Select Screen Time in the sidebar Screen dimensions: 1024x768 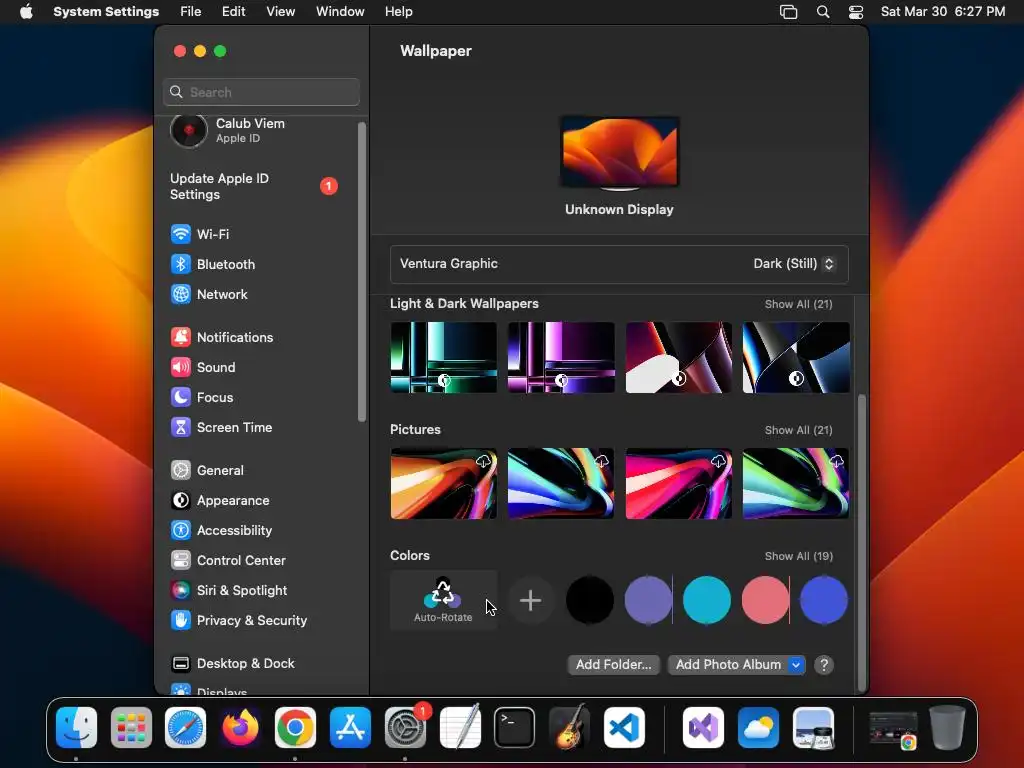(221, 427)
